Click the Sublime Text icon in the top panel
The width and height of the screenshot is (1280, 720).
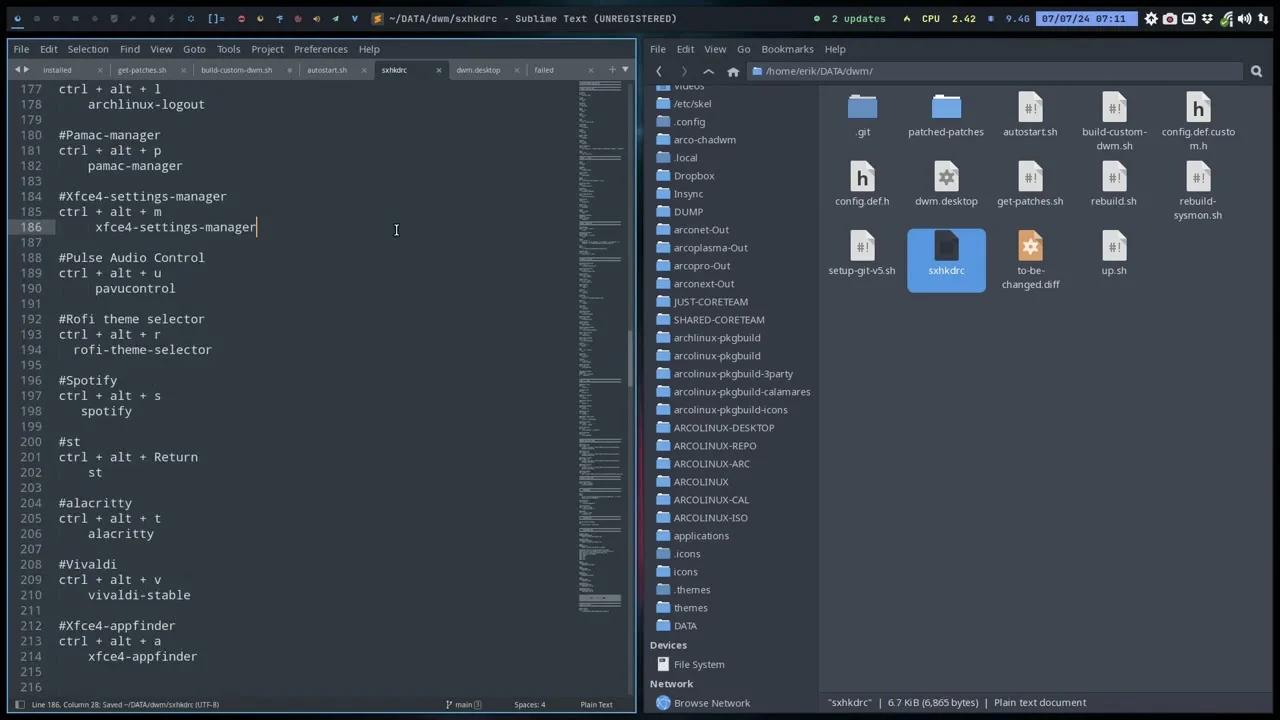coord(377,18)
